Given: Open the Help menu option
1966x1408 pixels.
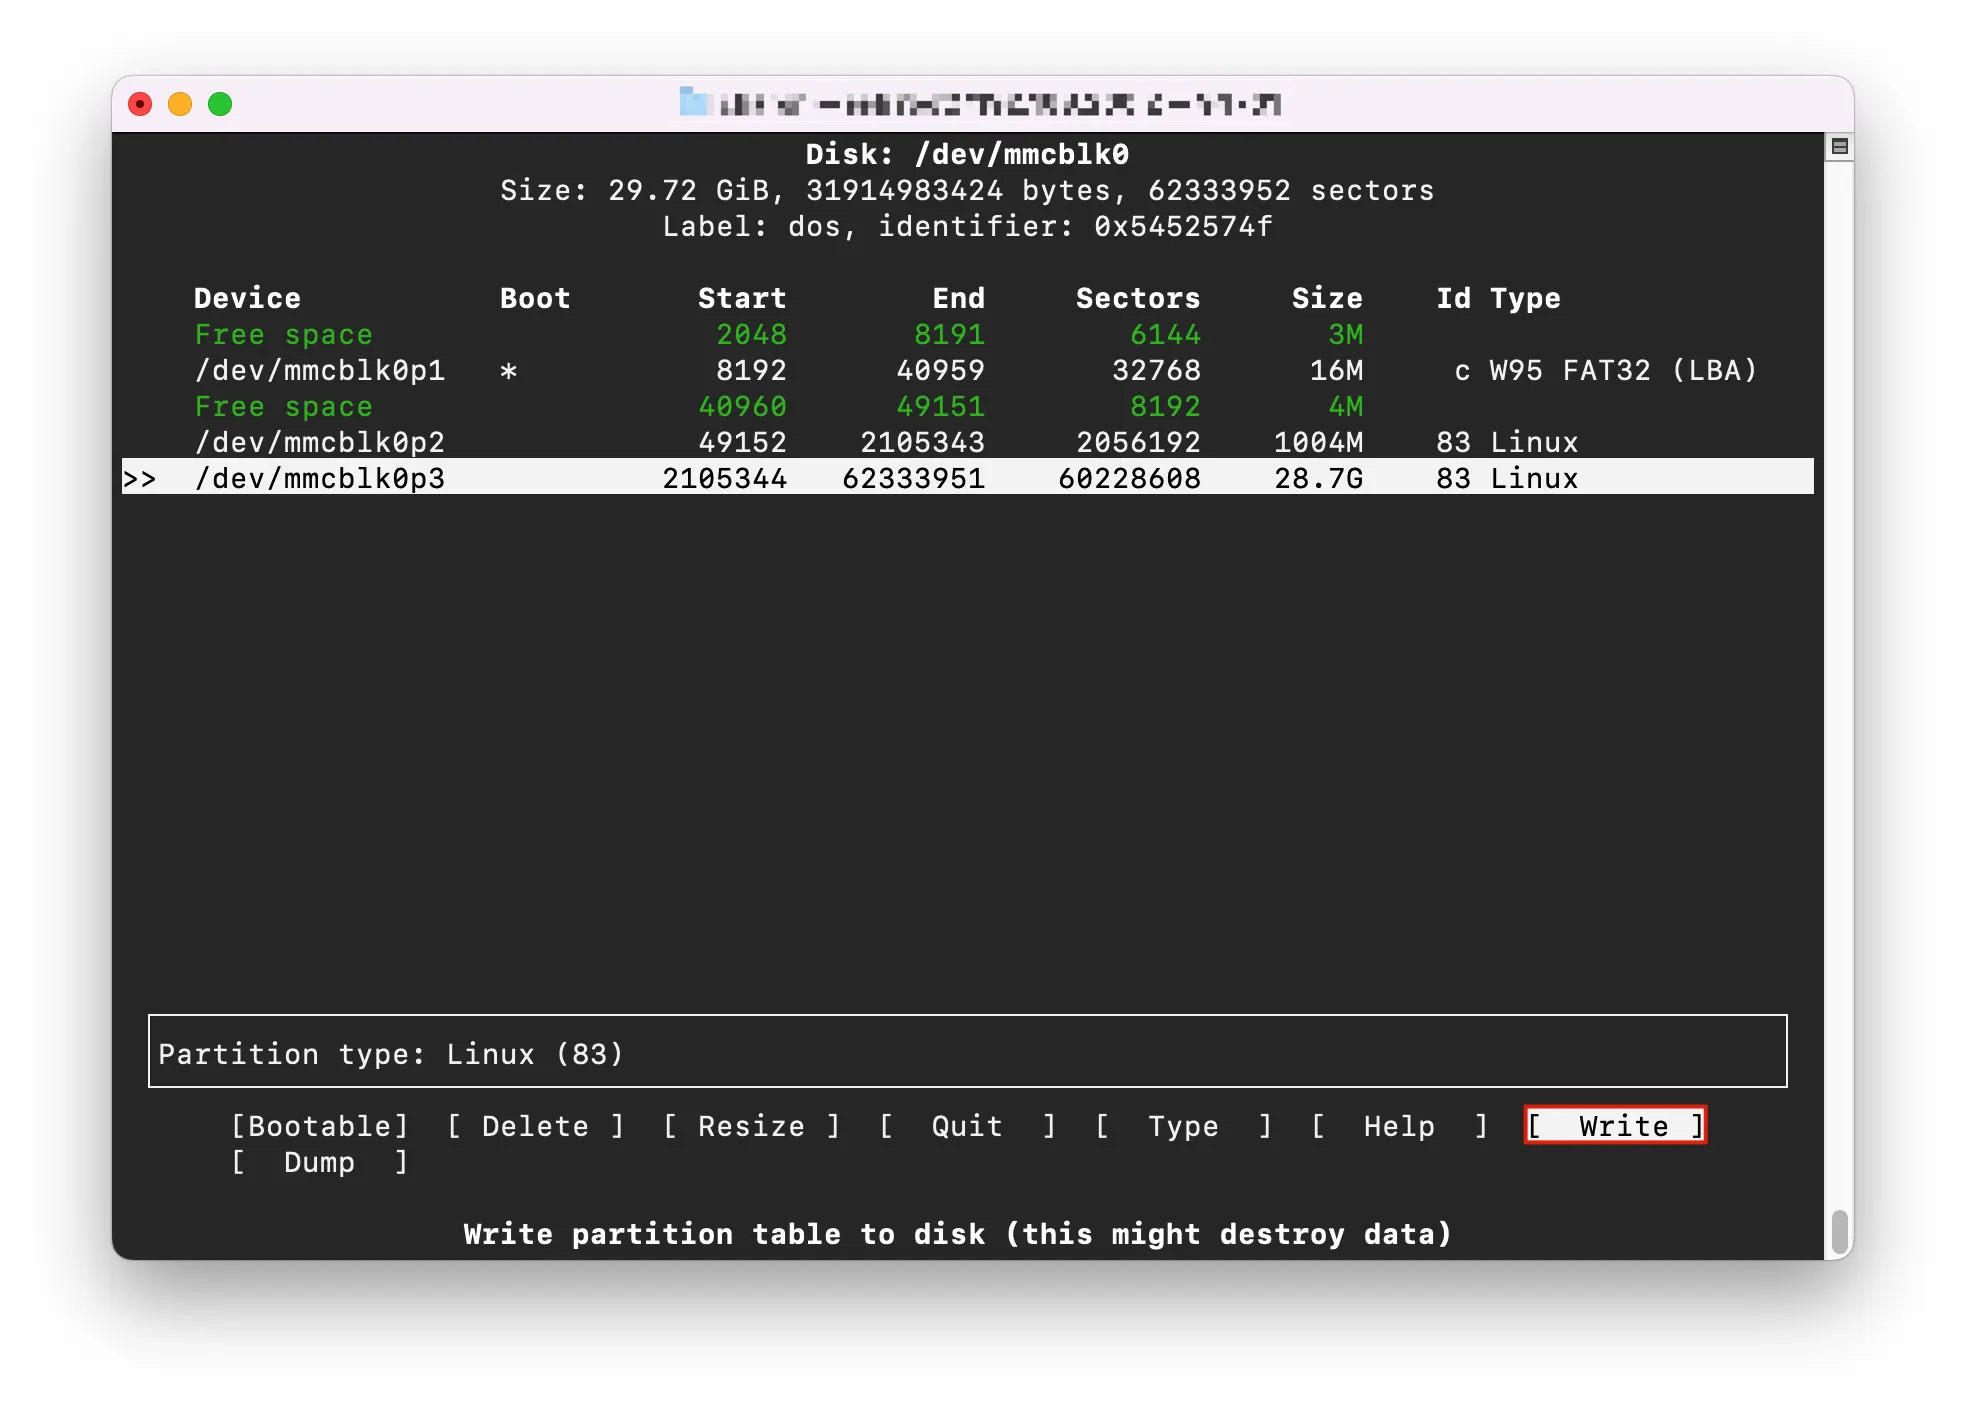Looking at the screenshot, I should (x=1400, y=1126).
